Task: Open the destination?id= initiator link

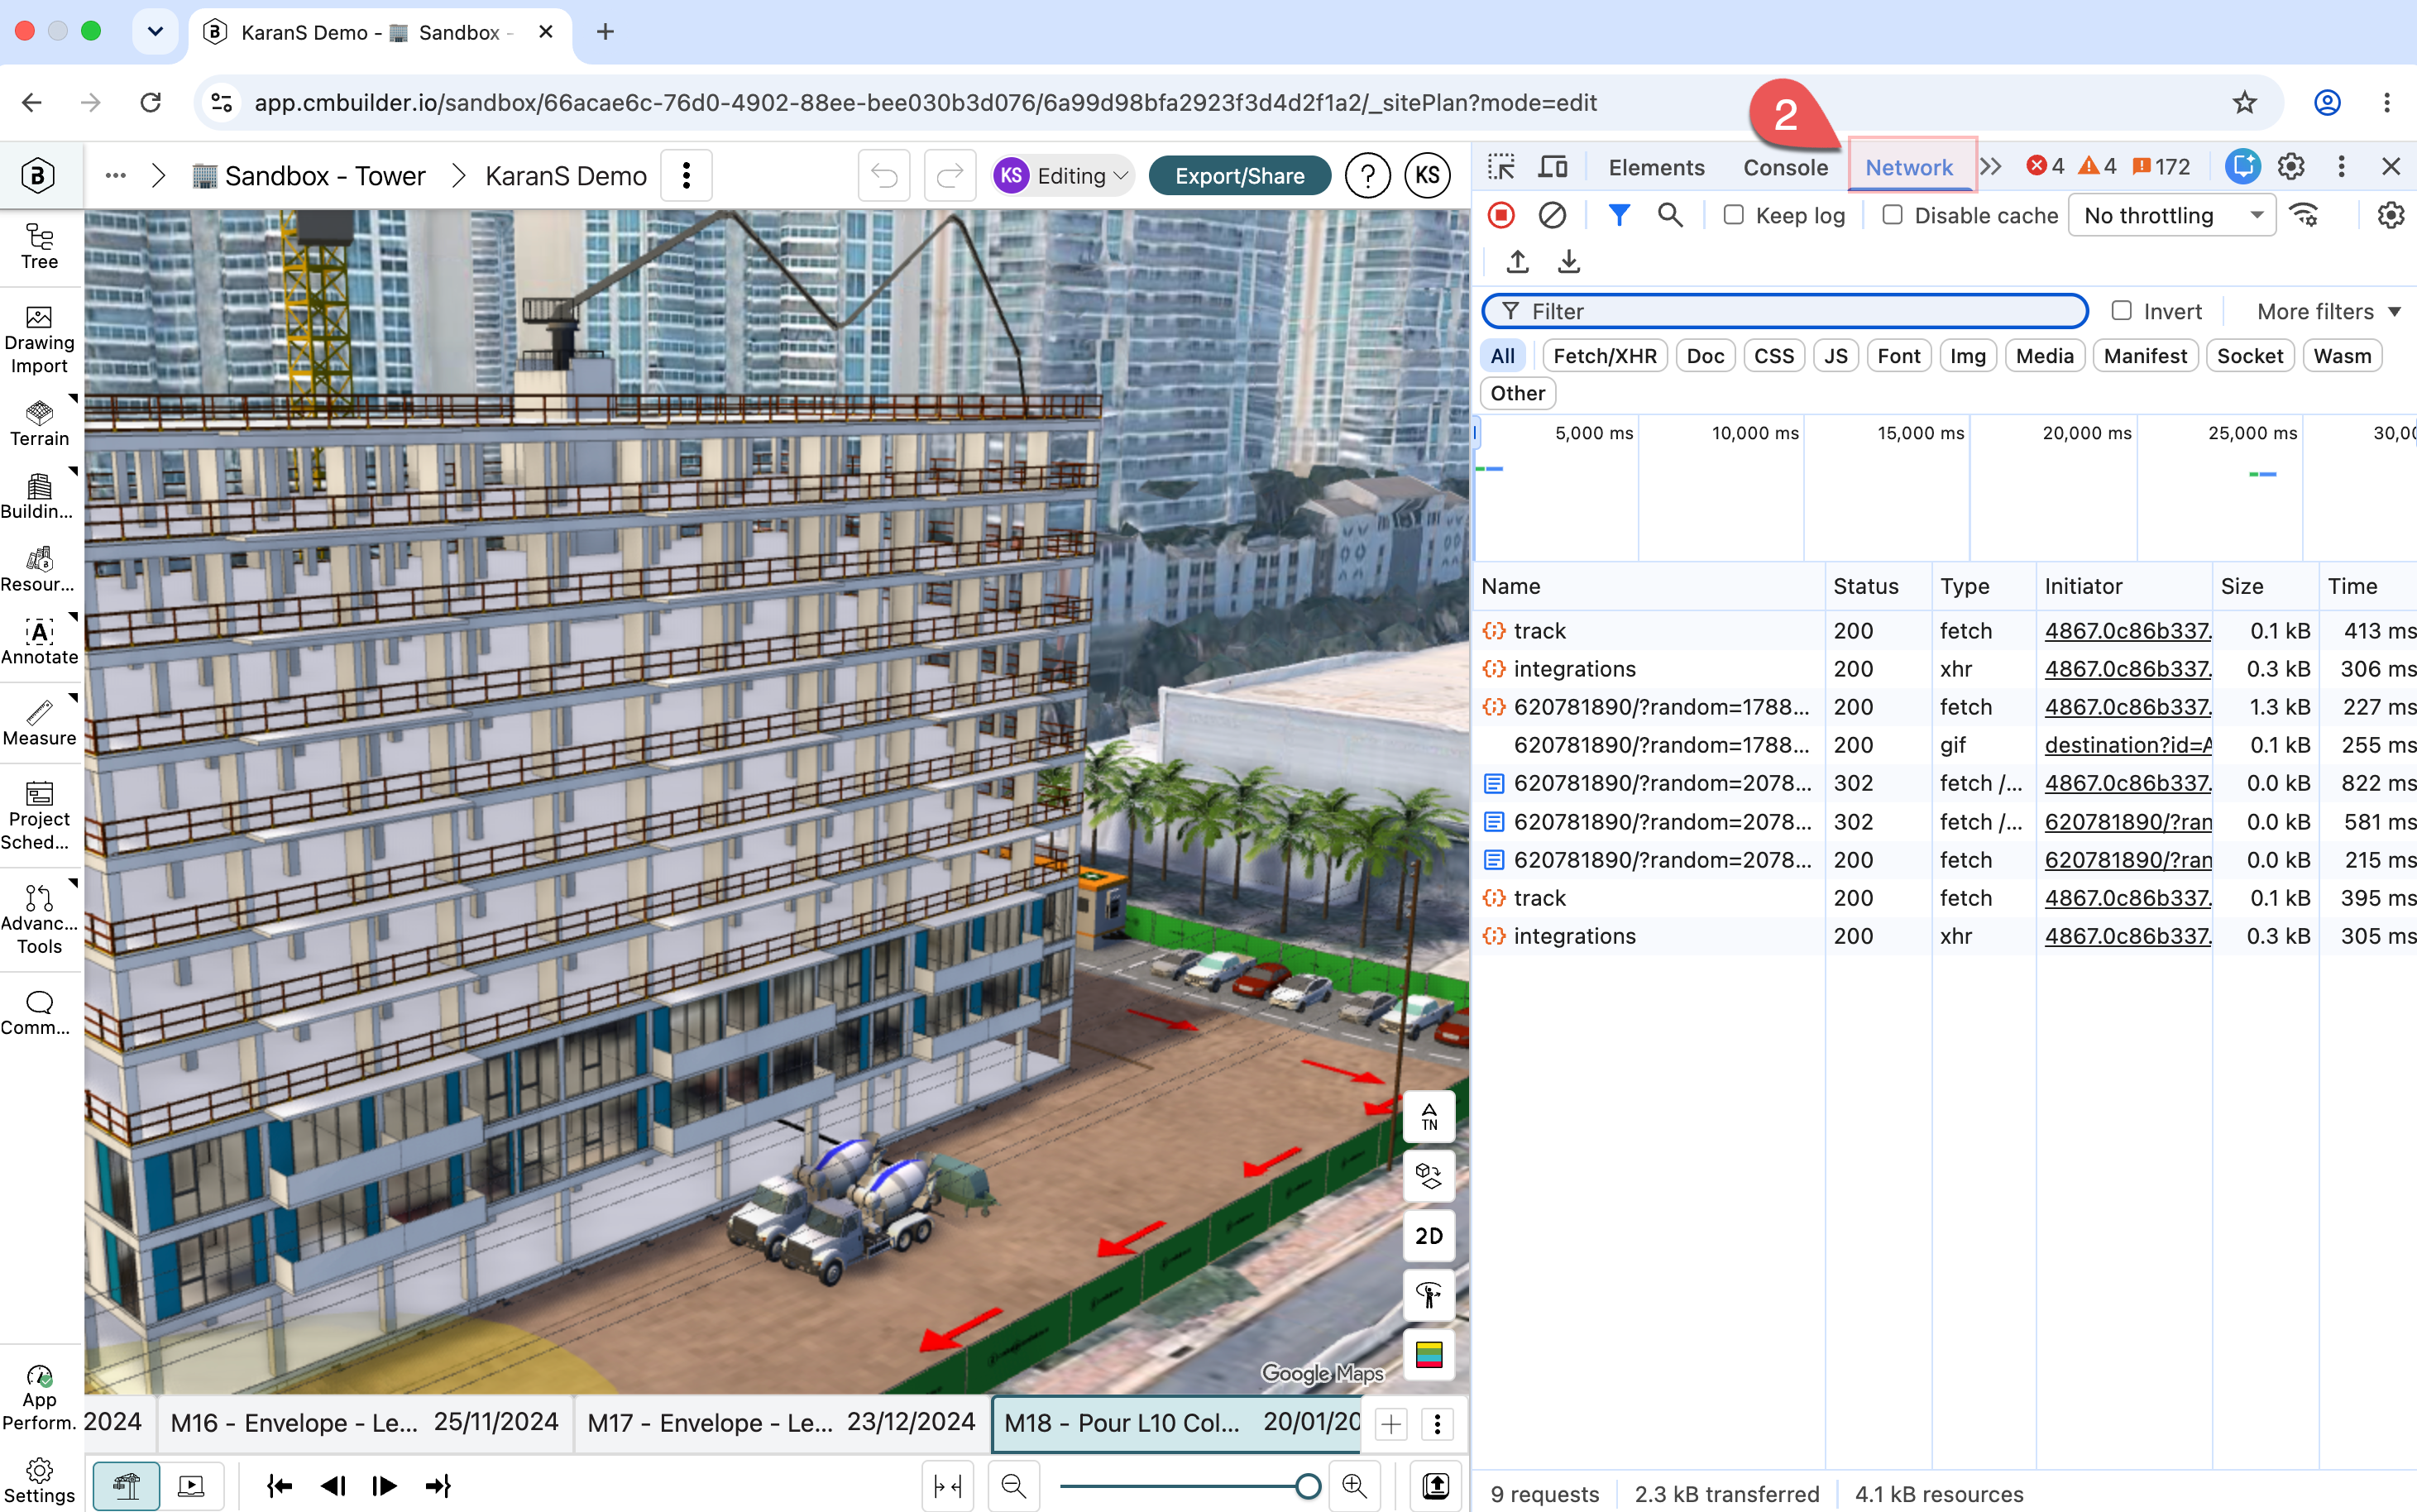Action: click(x=2127, y=745)
